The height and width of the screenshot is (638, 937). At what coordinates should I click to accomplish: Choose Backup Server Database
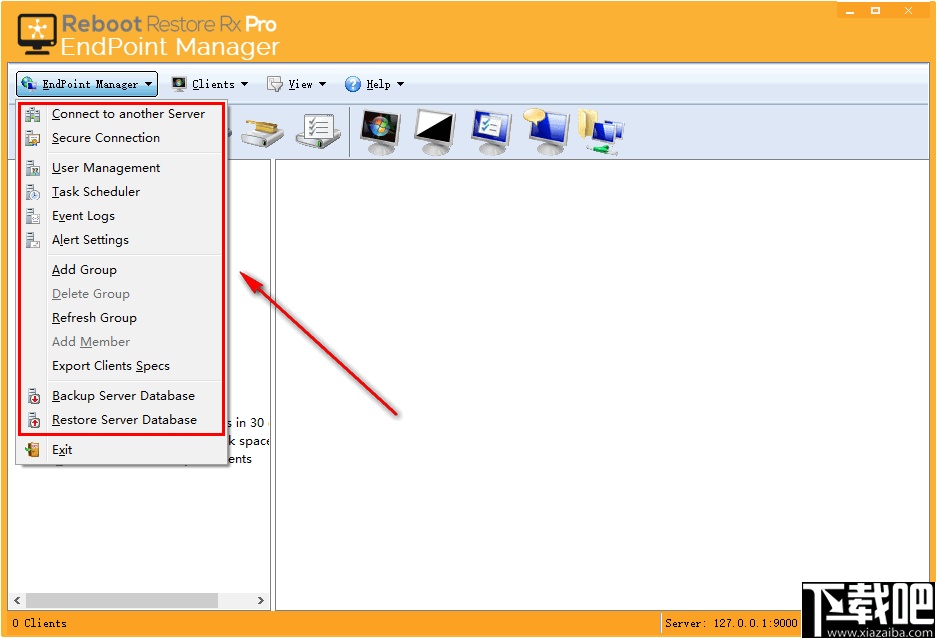point(121,396)
